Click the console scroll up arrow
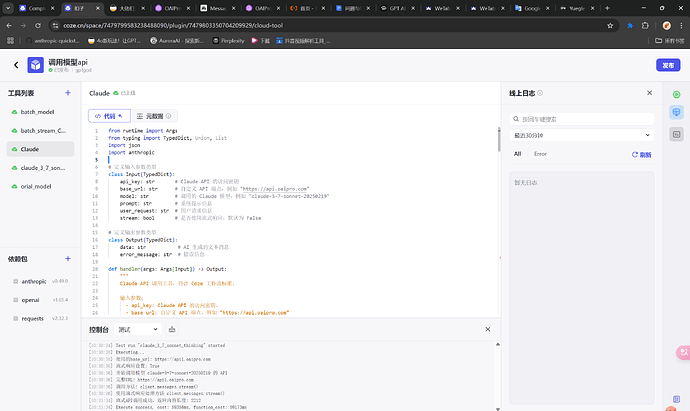Image resolution: width=690 pixels, height=411 pixels. pos(498,345)
